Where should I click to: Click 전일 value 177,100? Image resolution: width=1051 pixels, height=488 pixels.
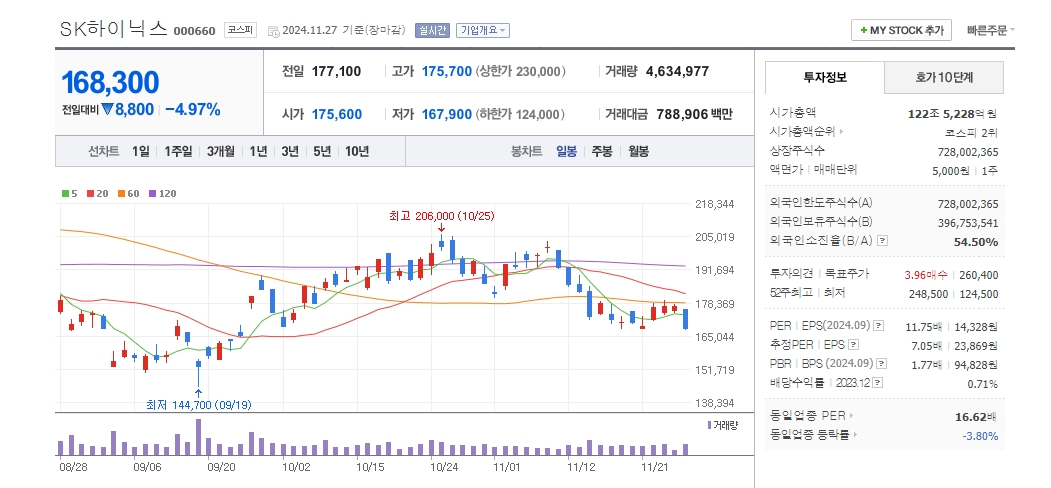tap(336, 72)
